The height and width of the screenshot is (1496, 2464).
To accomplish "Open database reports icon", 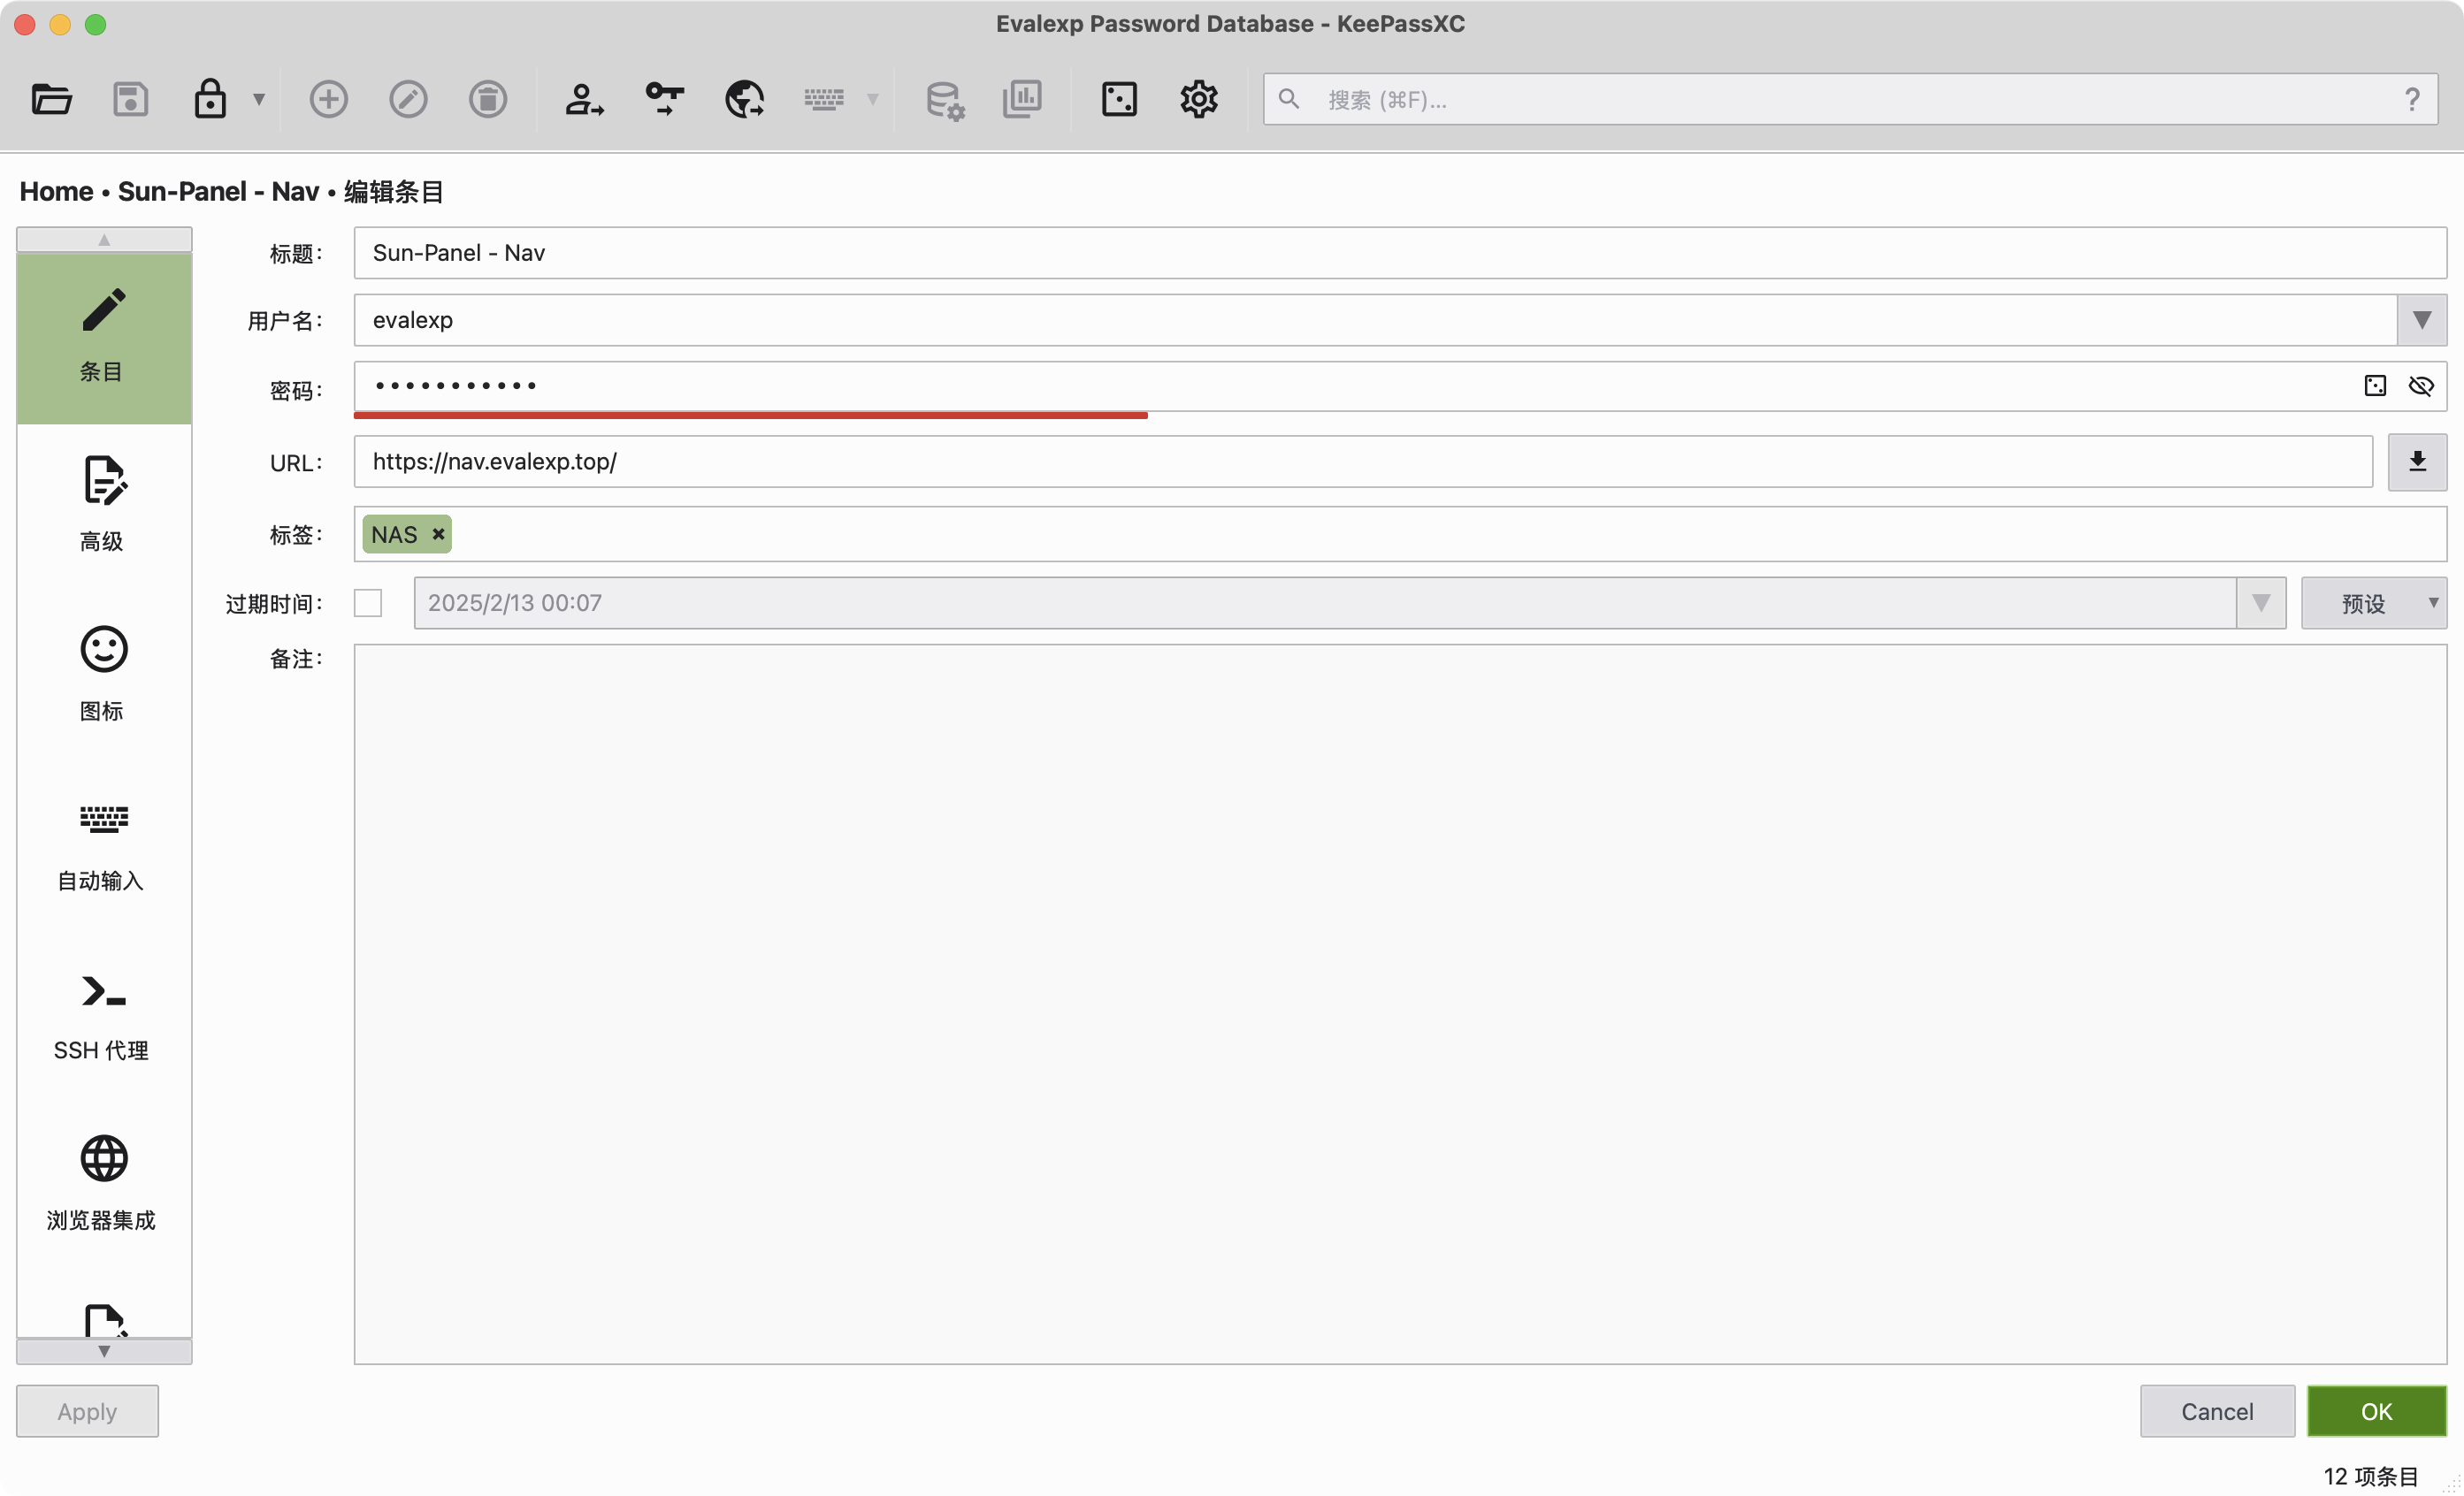I will tap(1022, 99).
